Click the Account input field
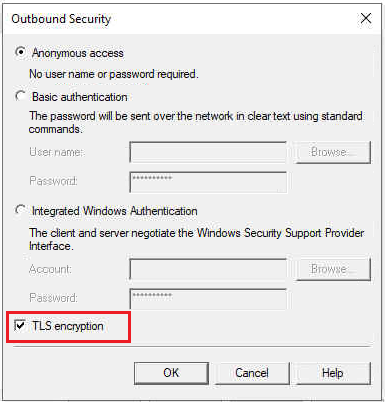The image size is (385, 402). (x=208, y=269)
